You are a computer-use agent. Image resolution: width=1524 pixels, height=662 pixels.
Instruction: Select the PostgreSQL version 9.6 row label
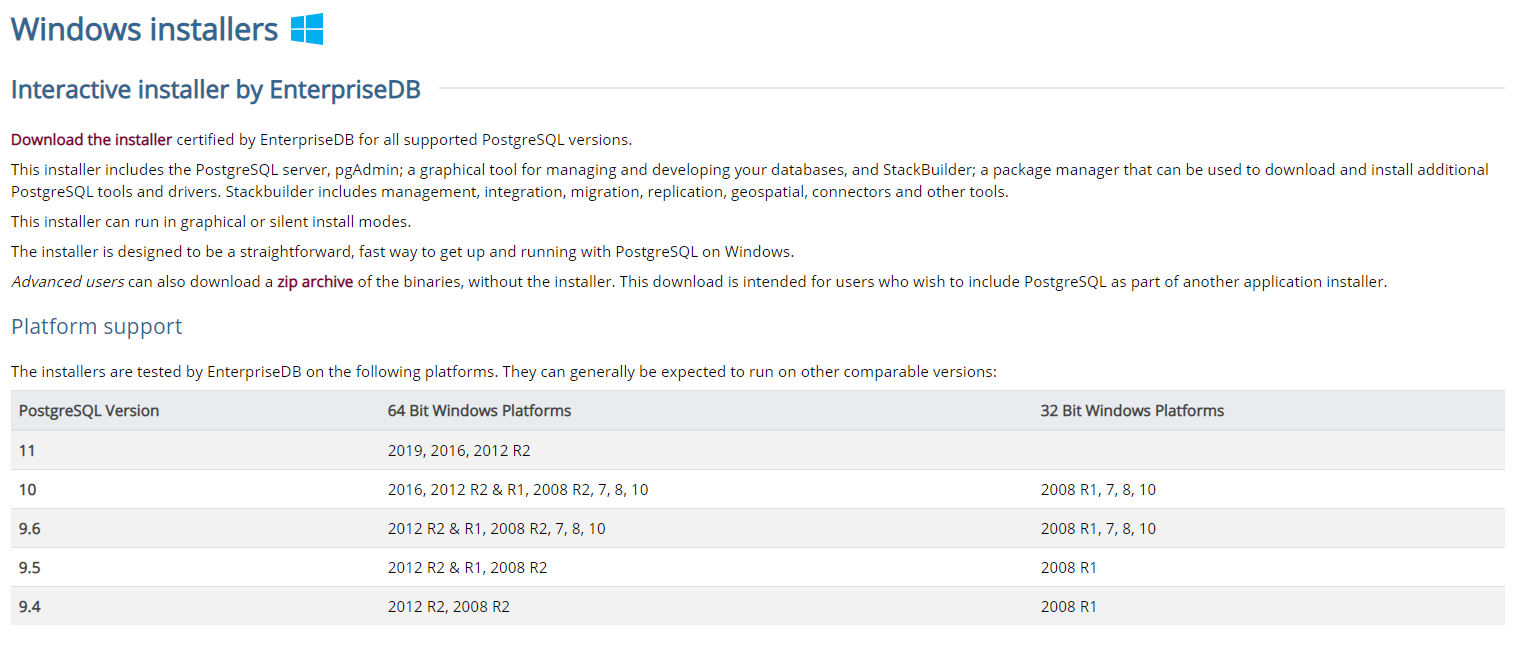[29, 529]
